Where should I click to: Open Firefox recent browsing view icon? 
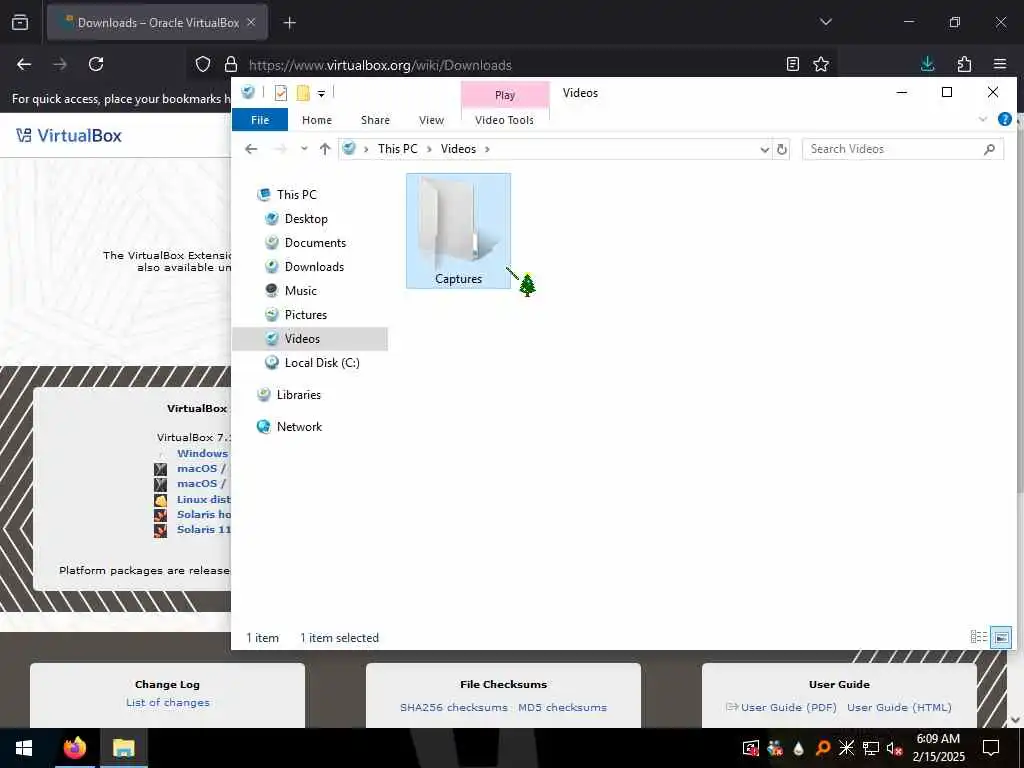(20, 22)
